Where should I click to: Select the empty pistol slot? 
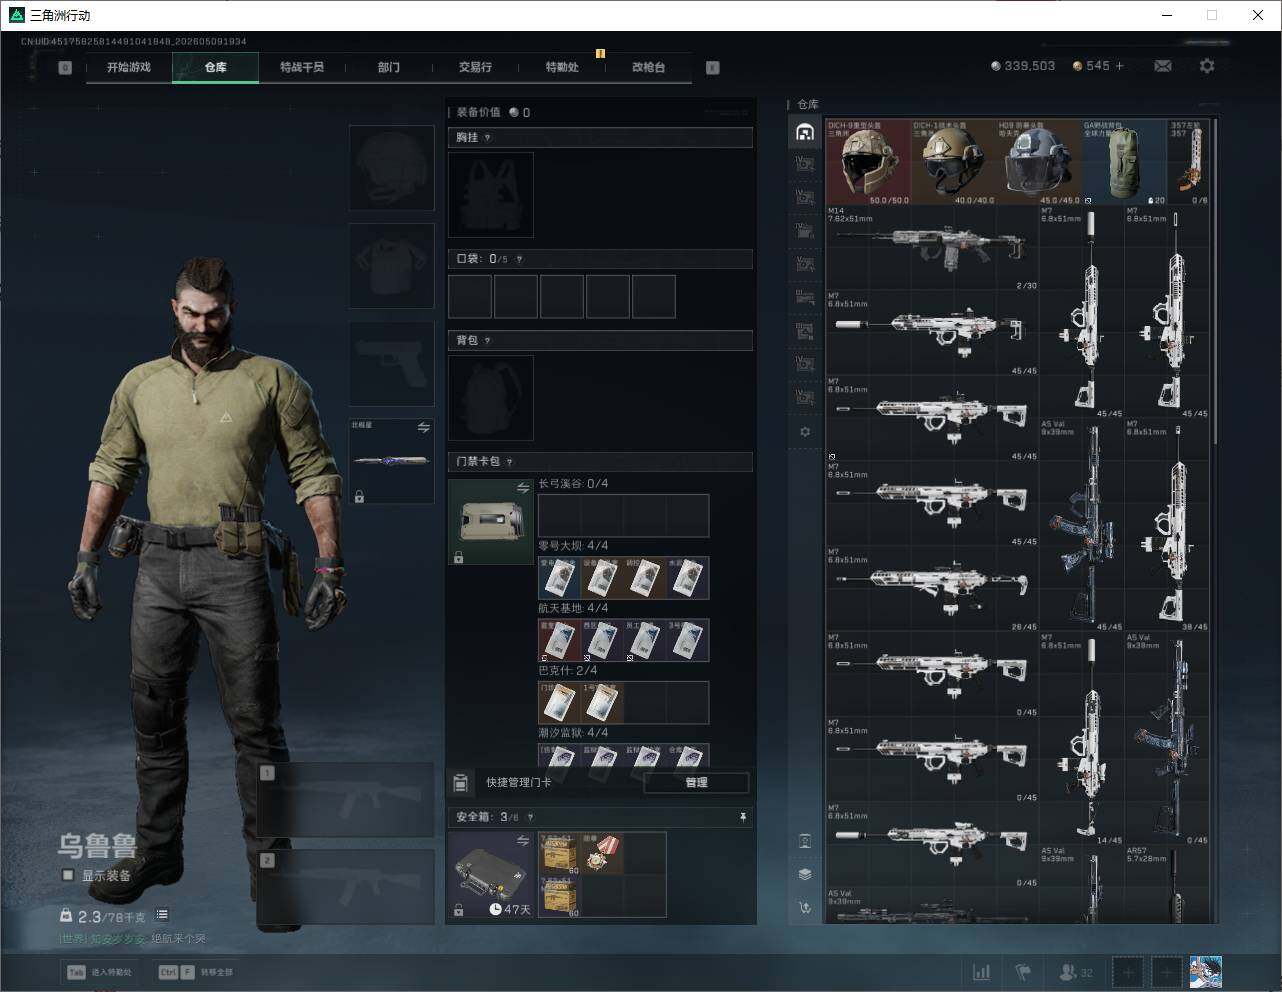point(391,363)
